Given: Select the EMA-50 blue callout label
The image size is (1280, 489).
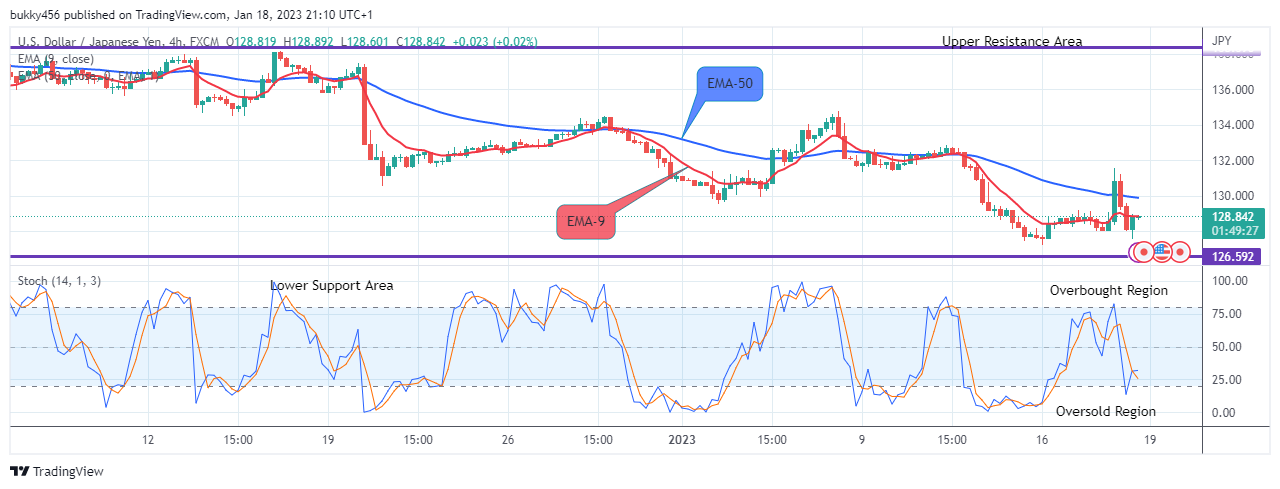Looking at the screenshot, I should click(x=730, y=85).
